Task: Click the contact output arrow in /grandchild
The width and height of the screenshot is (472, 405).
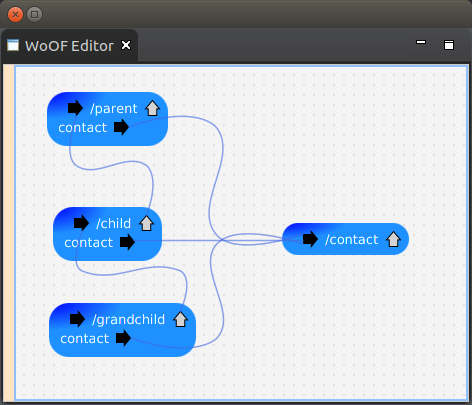Action: coord(123,338)
